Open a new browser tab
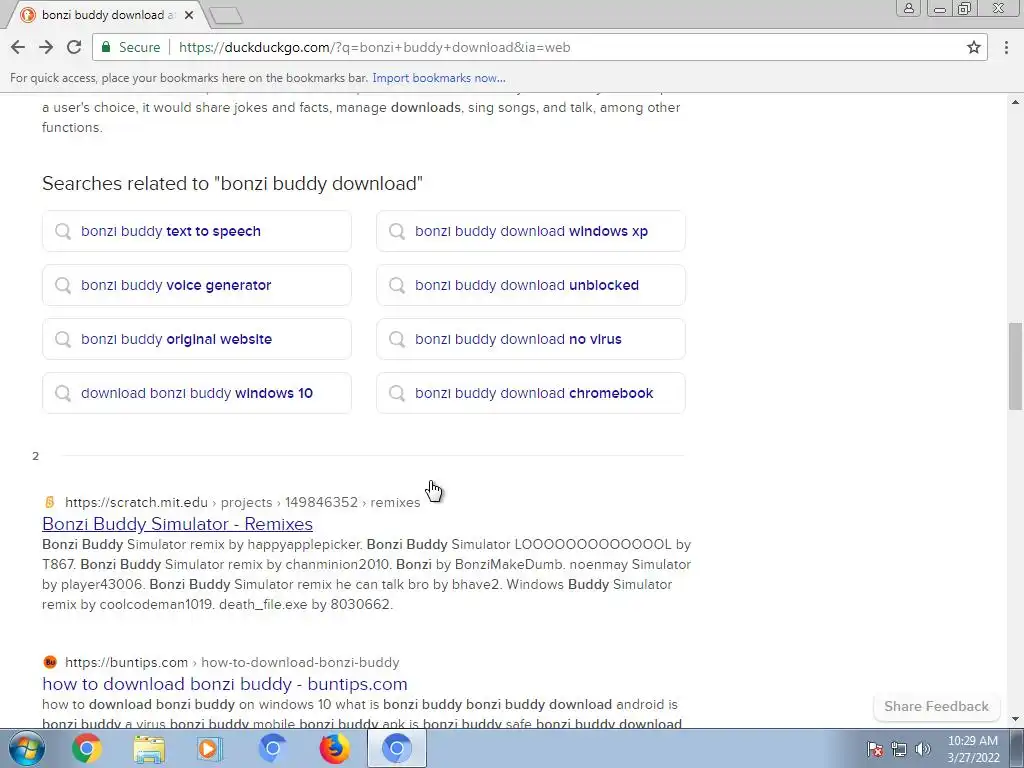The width and height of the screenshot is (1024, 768). (227, 15)
